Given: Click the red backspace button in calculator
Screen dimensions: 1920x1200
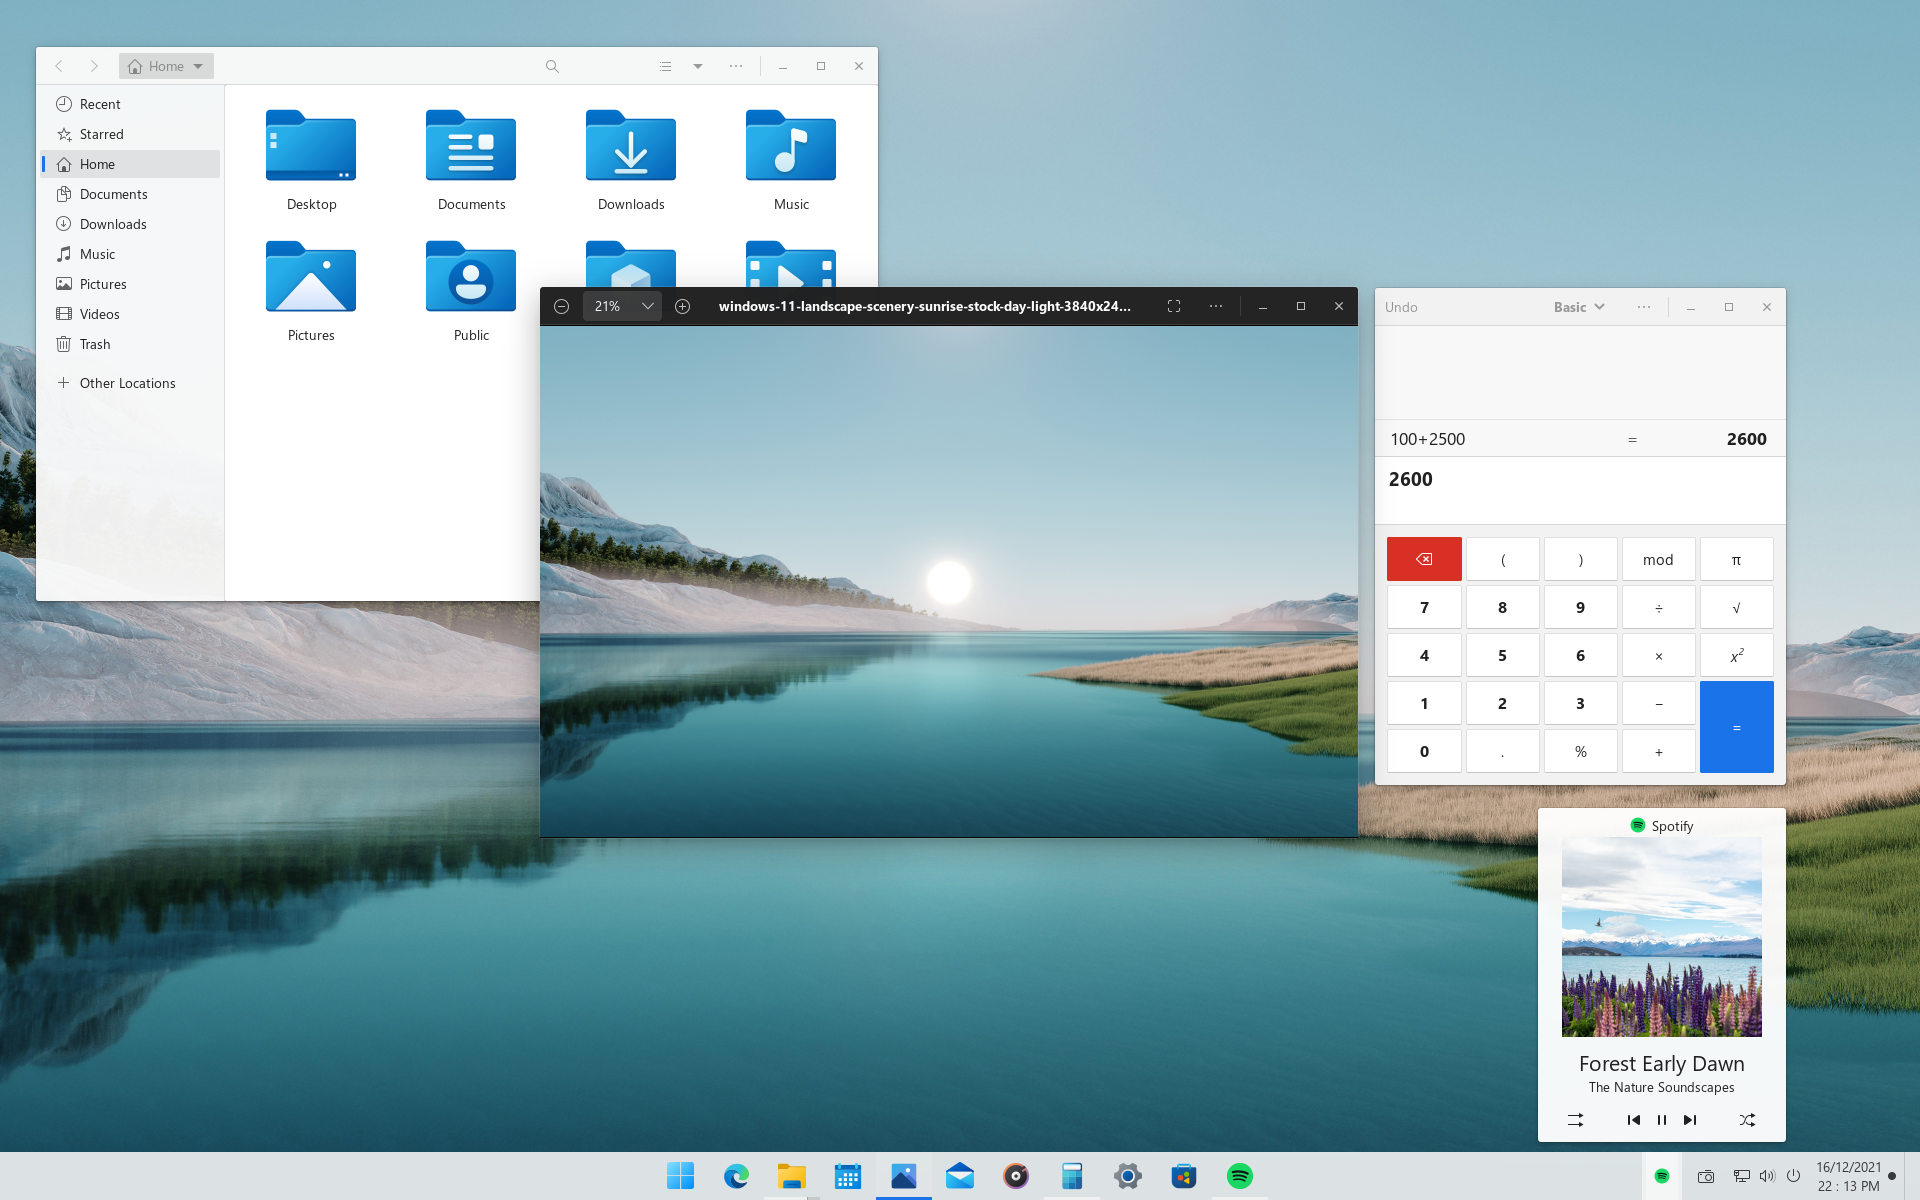Looking at the screenshot, I should (x=1424, y=559).
